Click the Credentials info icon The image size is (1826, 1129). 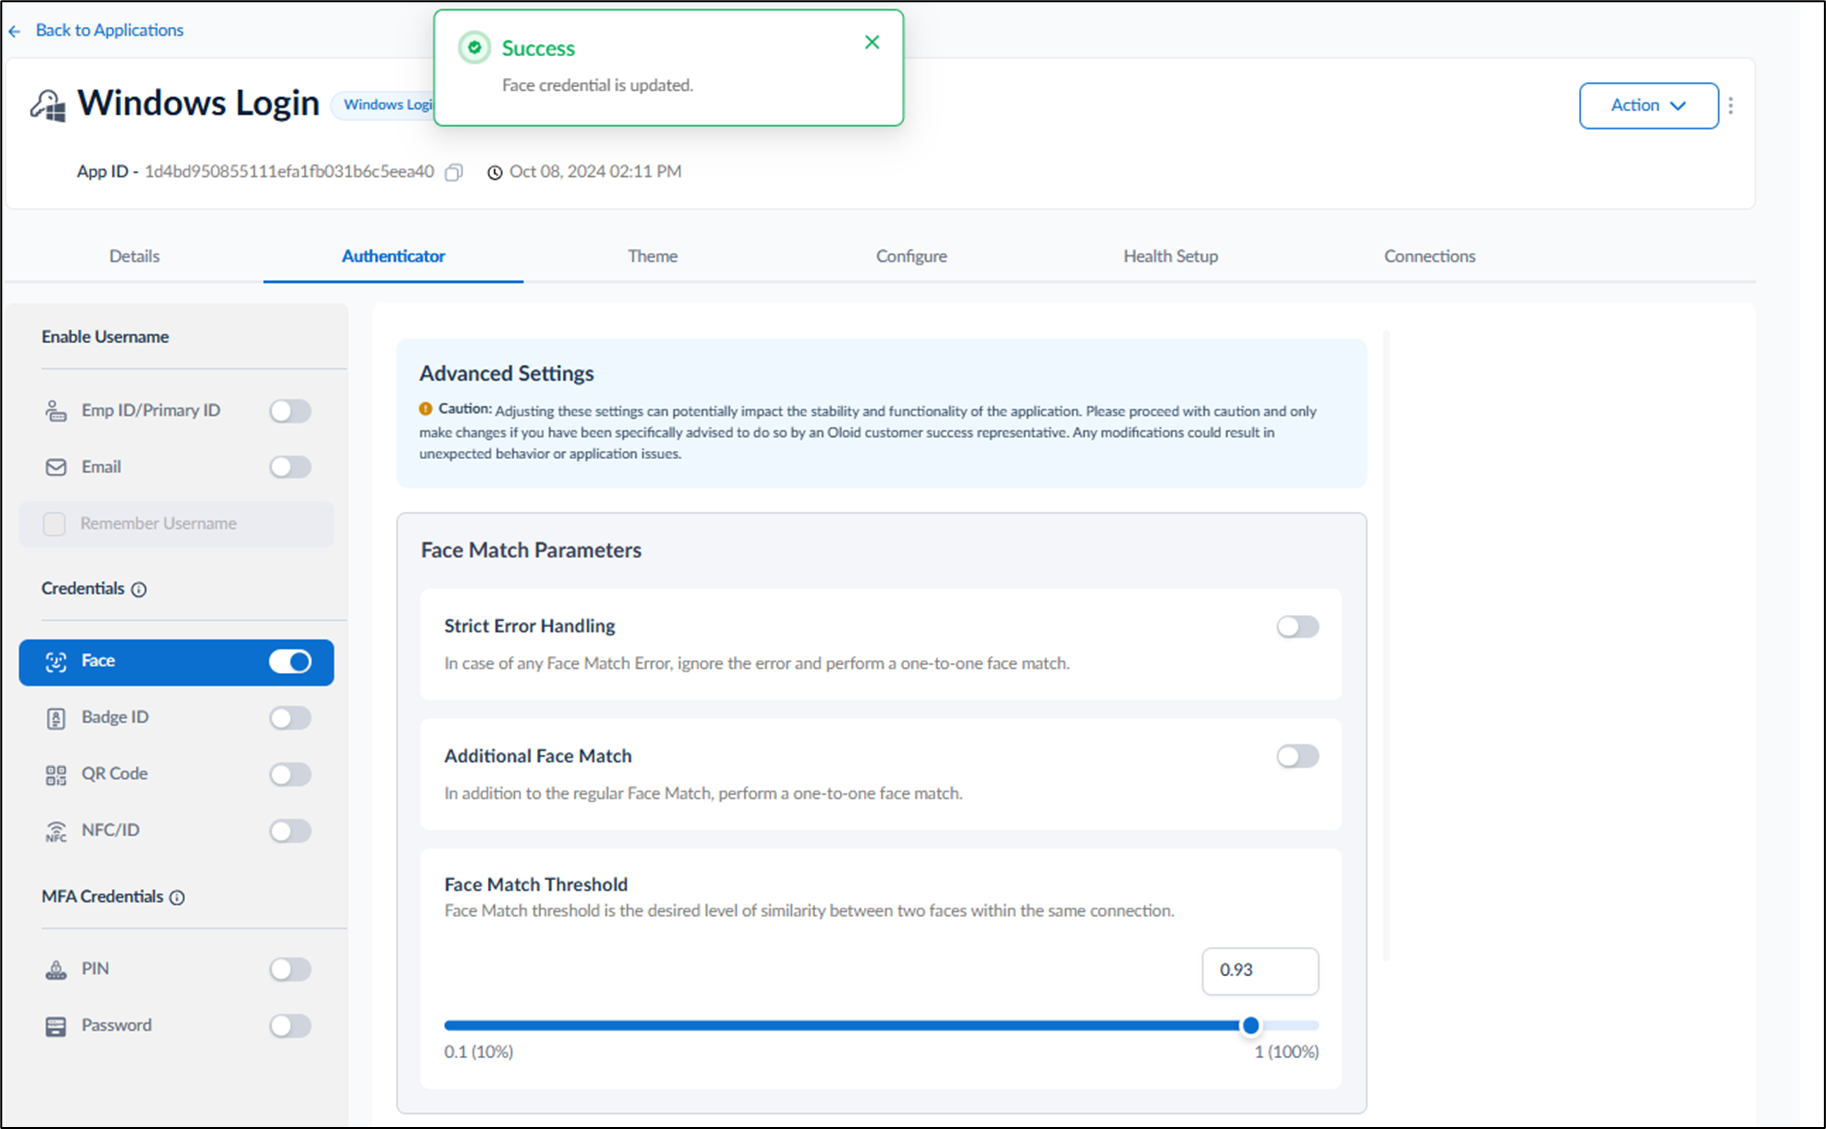pos(139,589)
